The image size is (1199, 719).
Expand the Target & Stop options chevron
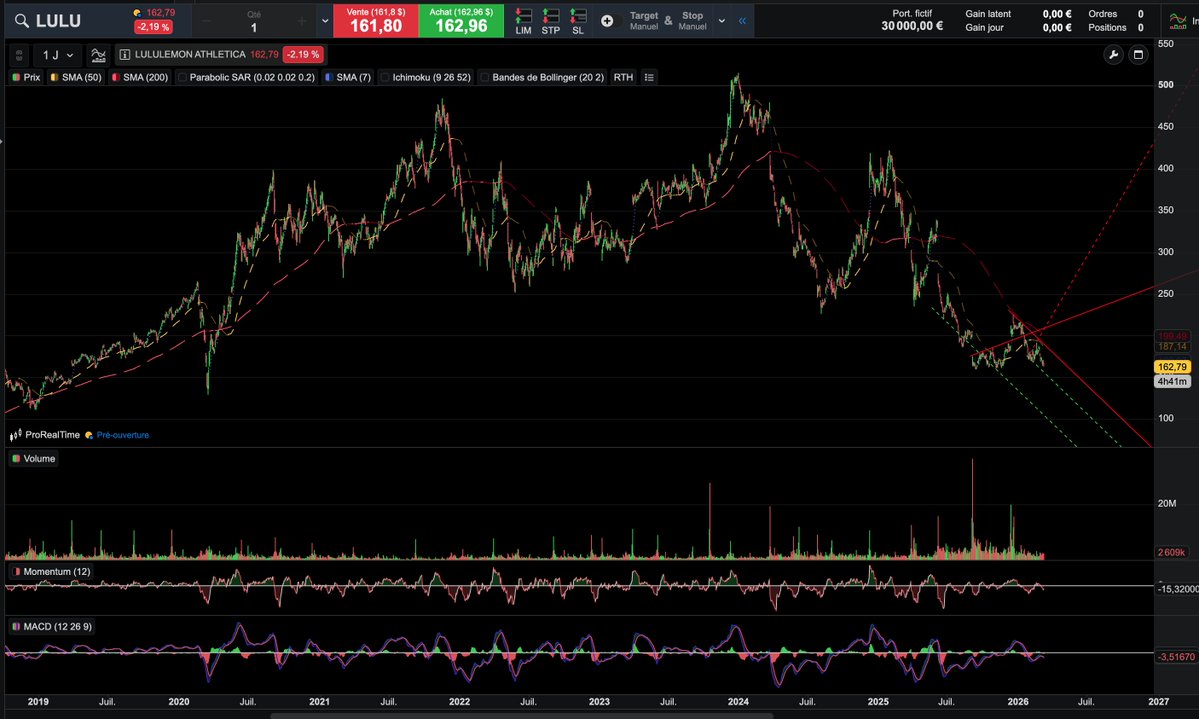point(721,21)
